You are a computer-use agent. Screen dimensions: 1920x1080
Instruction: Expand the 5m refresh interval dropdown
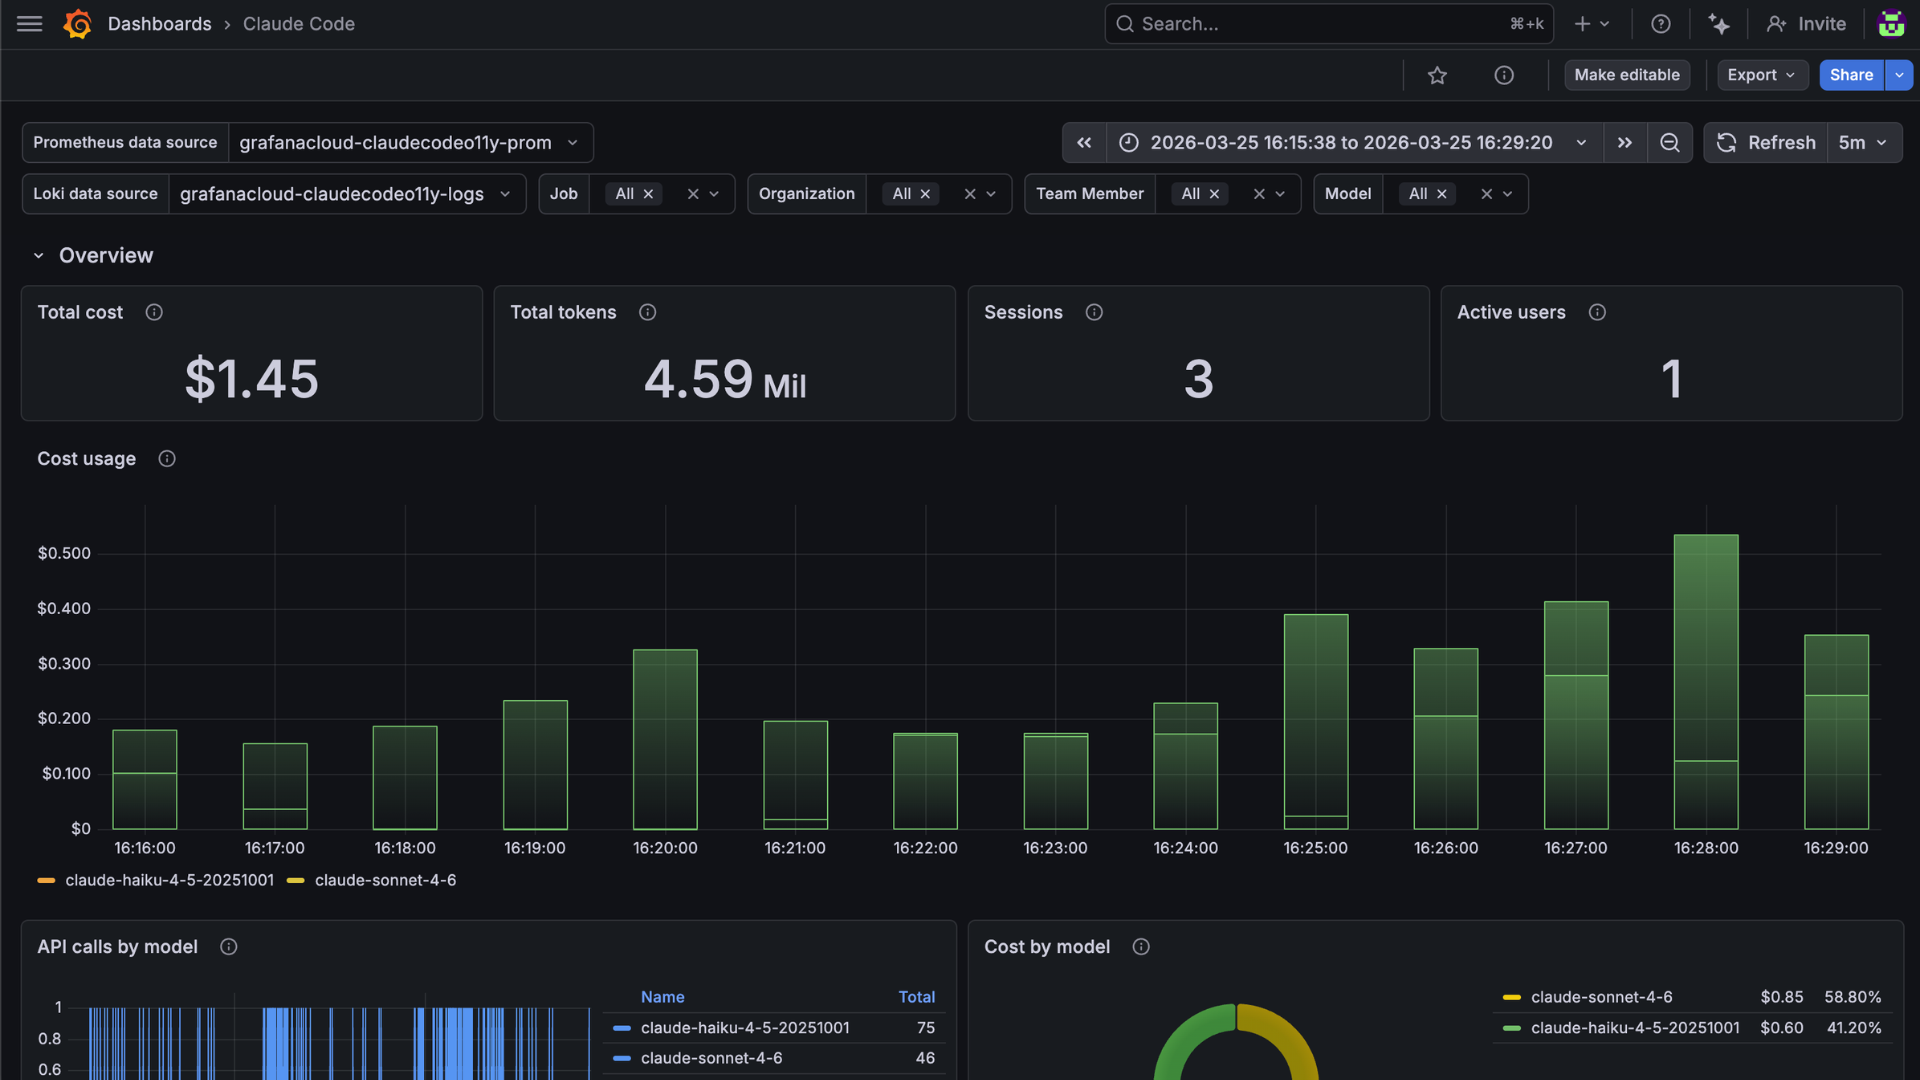(1863, 143)
